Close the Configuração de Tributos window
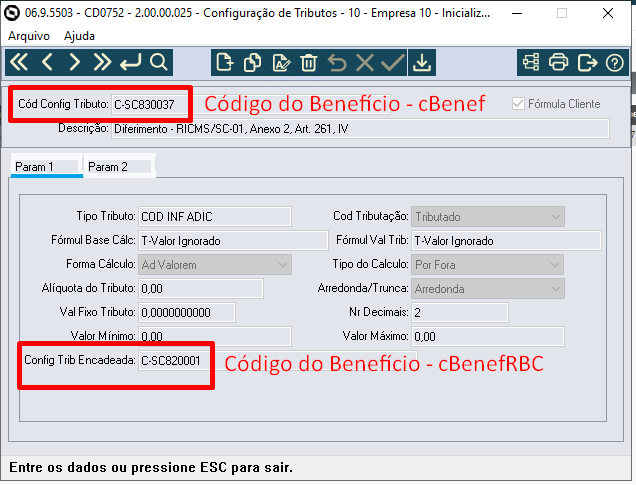 [608, 13]
